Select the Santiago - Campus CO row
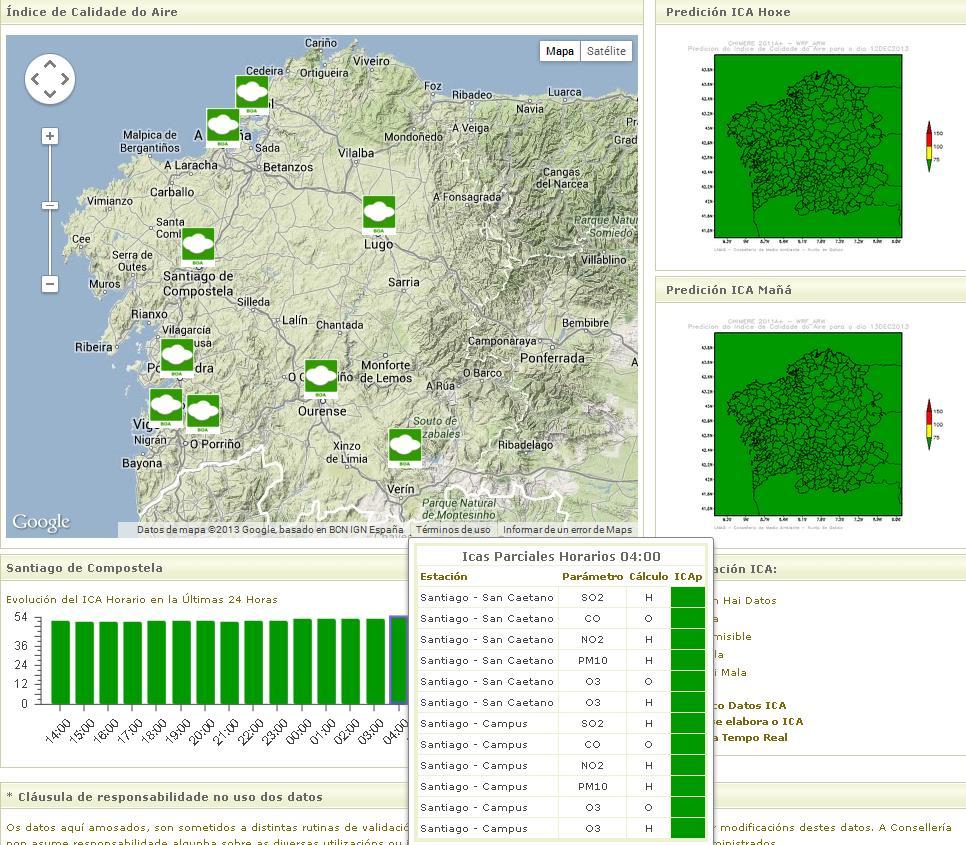This screenshot has width=966, height=845. 561,745
